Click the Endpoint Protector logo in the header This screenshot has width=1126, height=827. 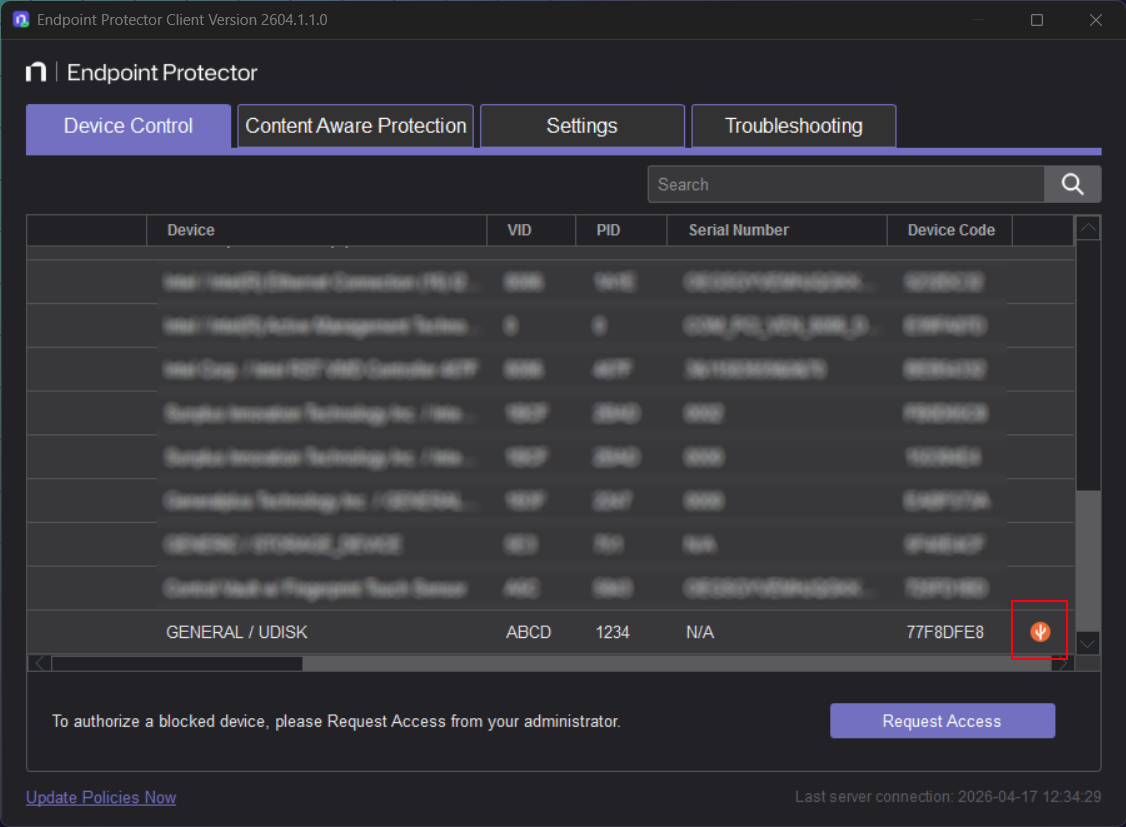coord(143,72)
